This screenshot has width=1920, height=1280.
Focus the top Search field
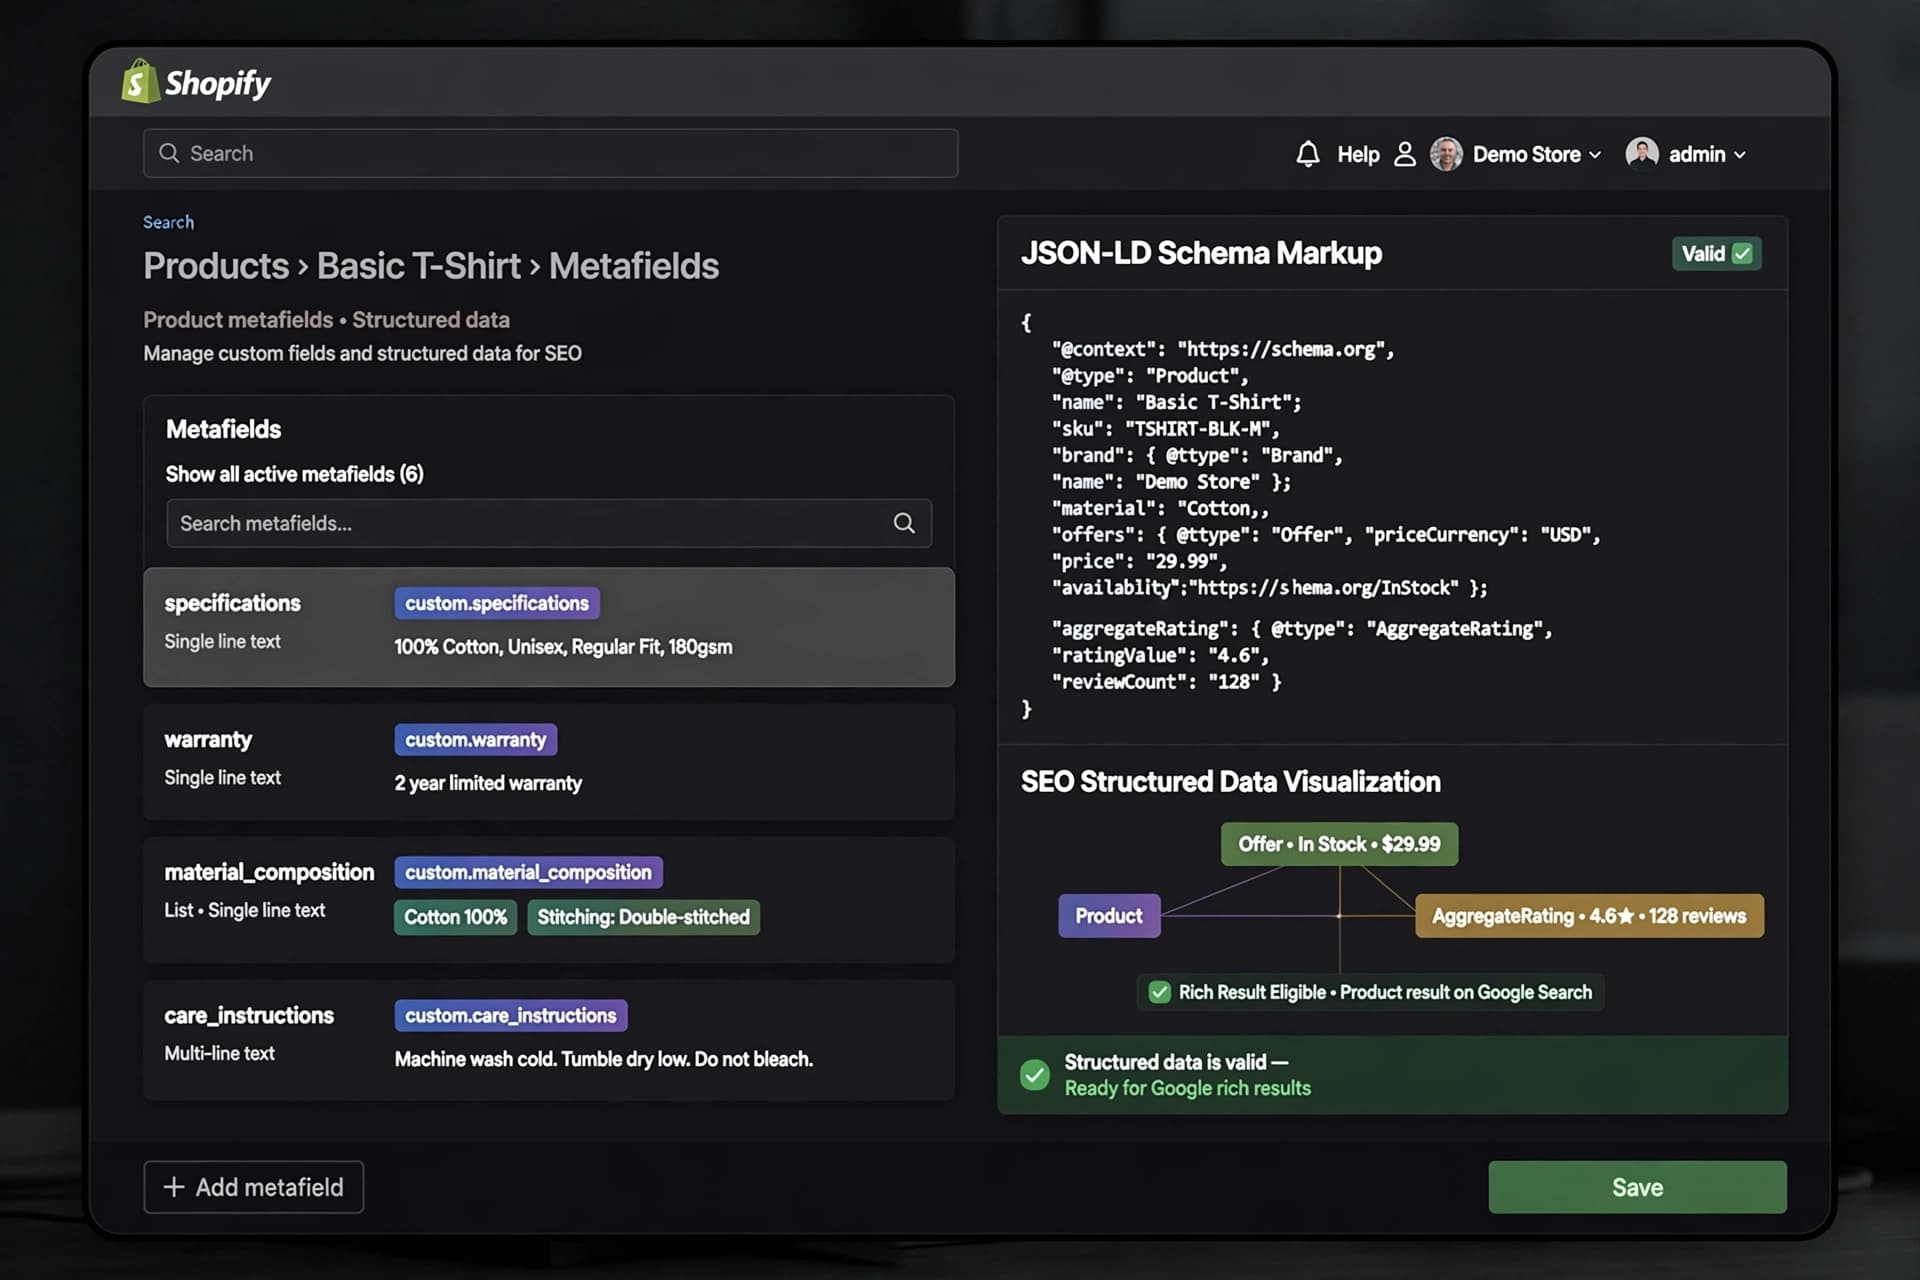[x=550, y=153]
